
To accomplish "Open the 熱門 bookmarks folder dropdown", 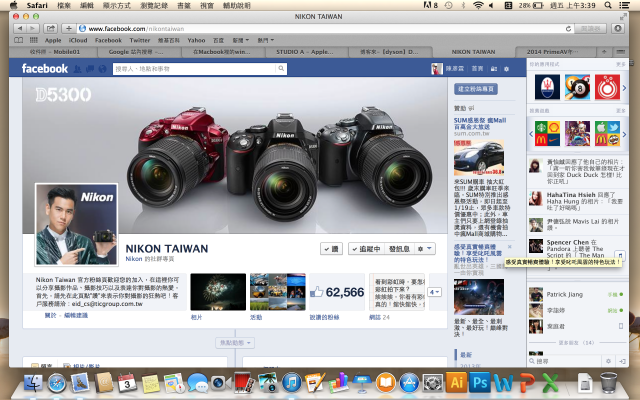I will point(265,40).
